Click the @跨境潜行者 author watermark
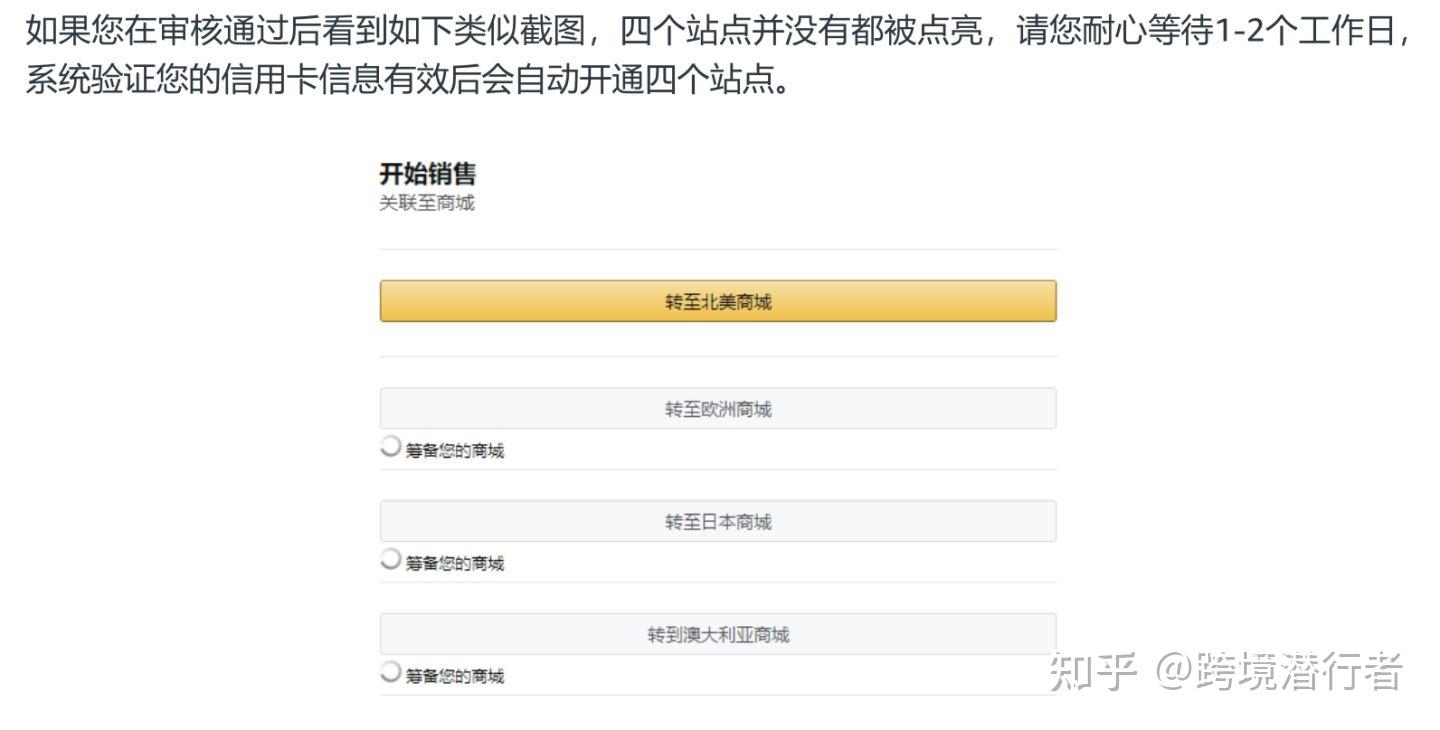Viewport: 1440px width, 730px height. coord(1280,672)
